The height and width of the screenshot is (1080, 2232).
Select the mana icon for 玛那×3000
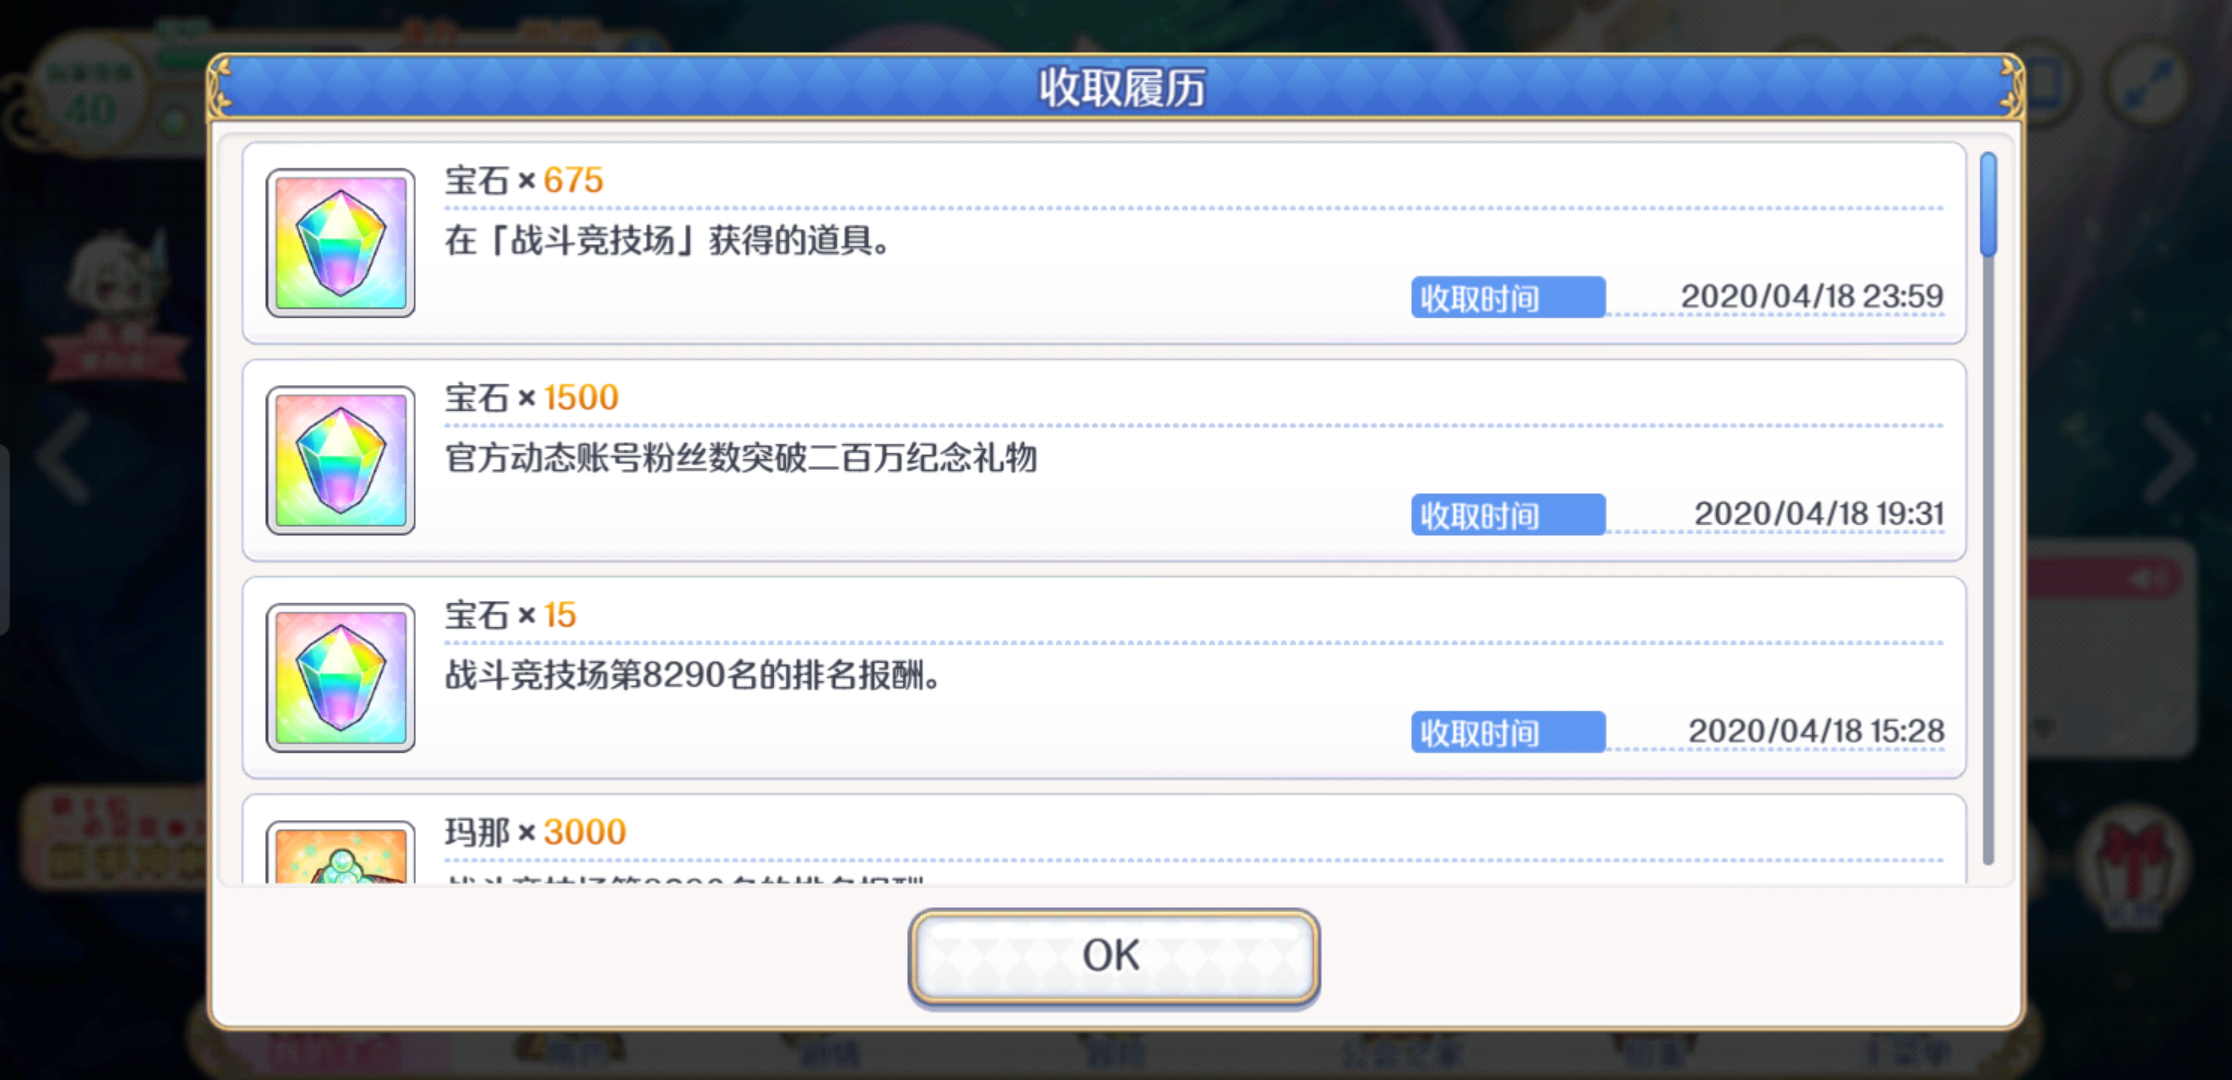[341, 852]
